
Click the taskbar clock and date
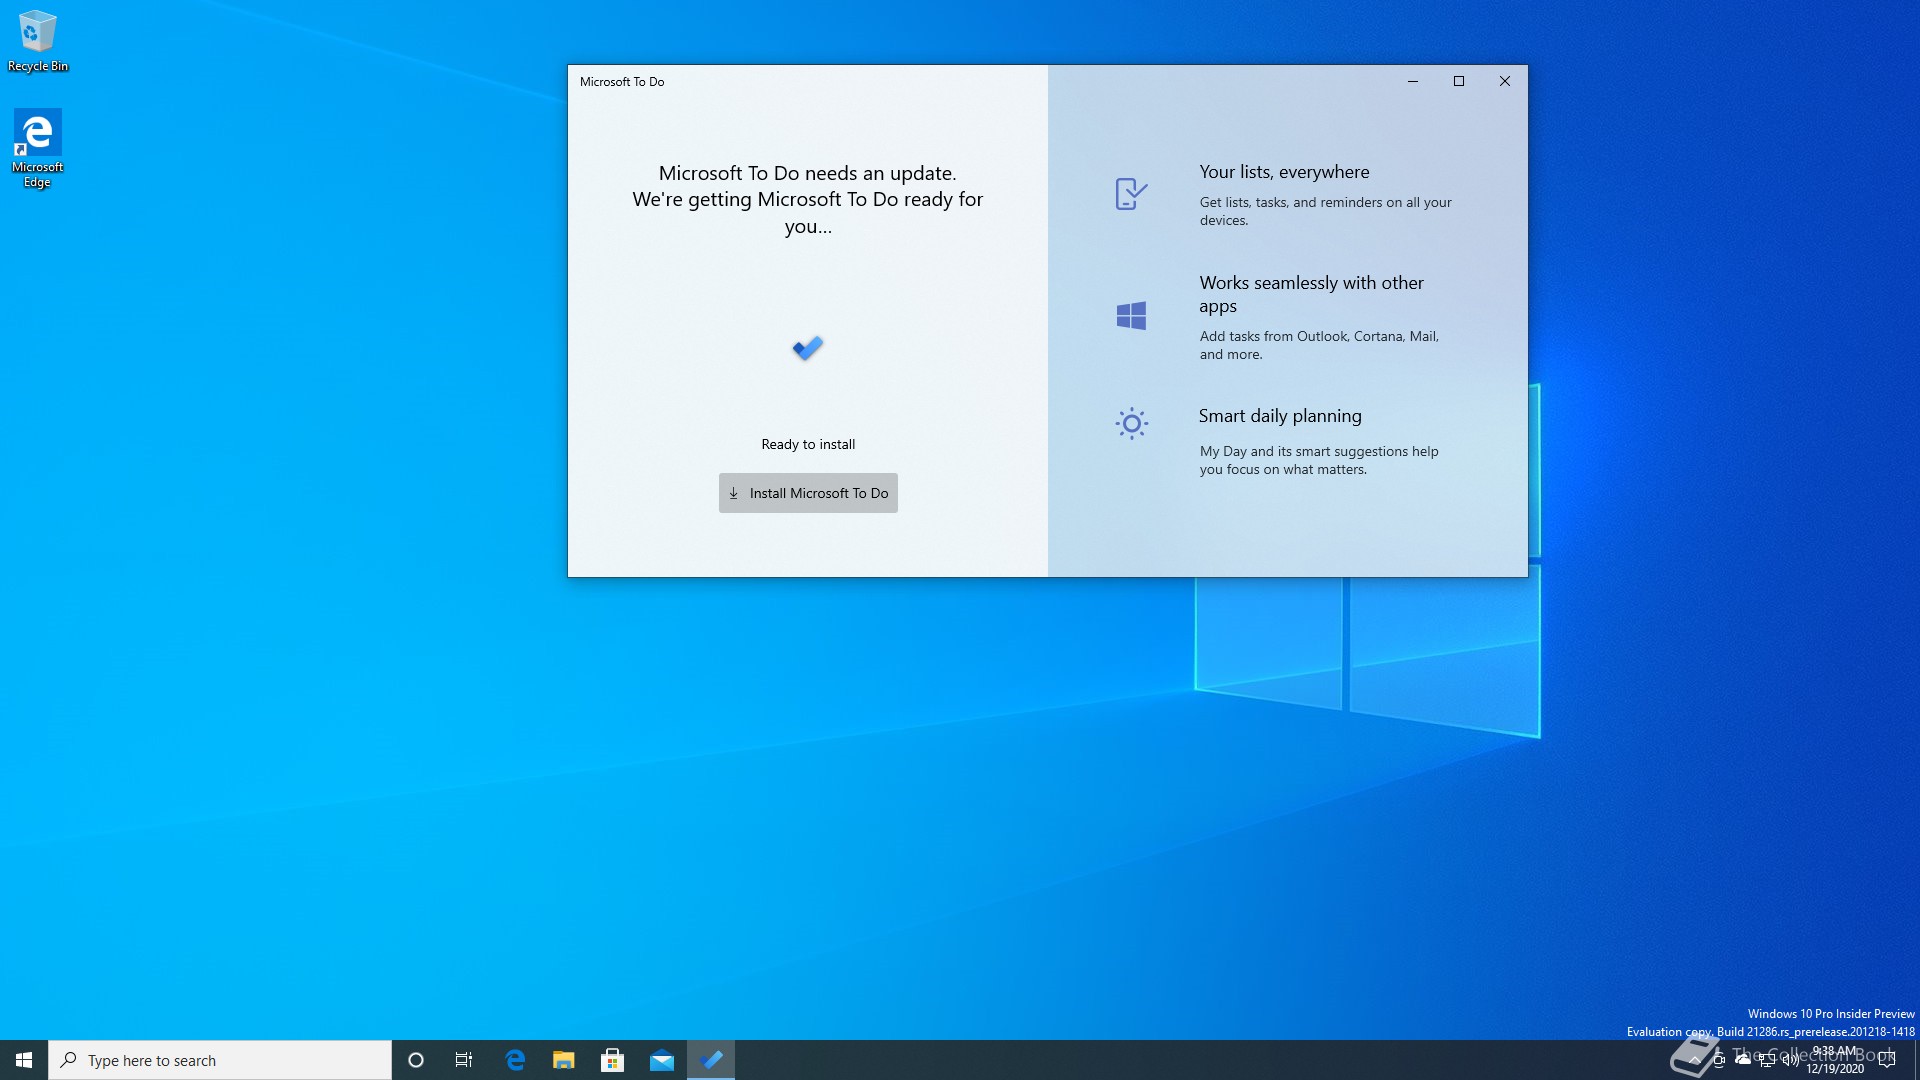point(1836,1060)
